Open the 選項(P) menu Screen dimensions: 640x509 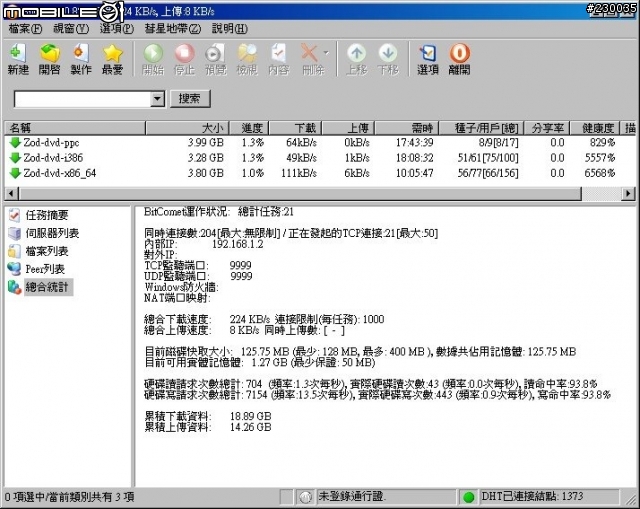117,29
